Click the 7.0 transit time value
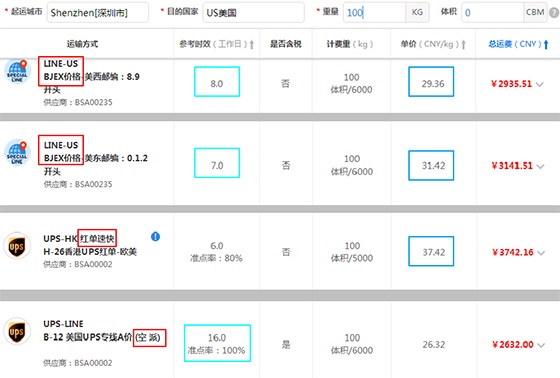Image resolution: width=560 pixels, height=378 pixels. click(x=217, y=165)
